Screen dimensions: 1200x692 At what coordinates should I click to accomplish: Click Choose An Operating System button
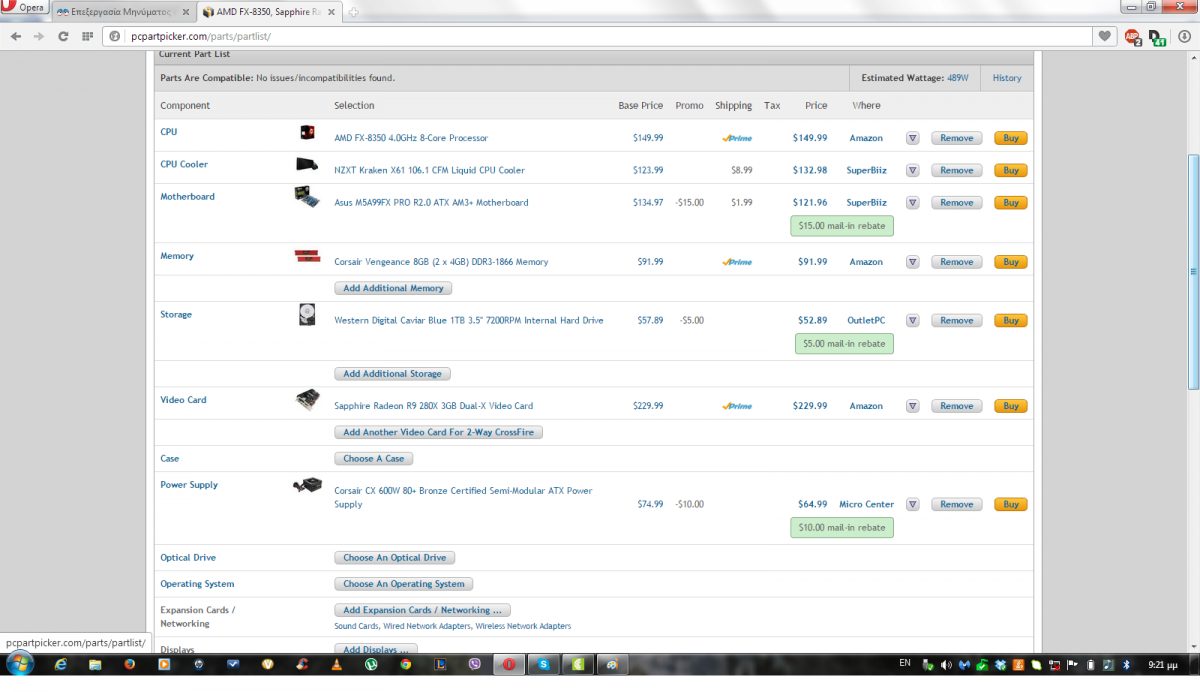point(403,584)
